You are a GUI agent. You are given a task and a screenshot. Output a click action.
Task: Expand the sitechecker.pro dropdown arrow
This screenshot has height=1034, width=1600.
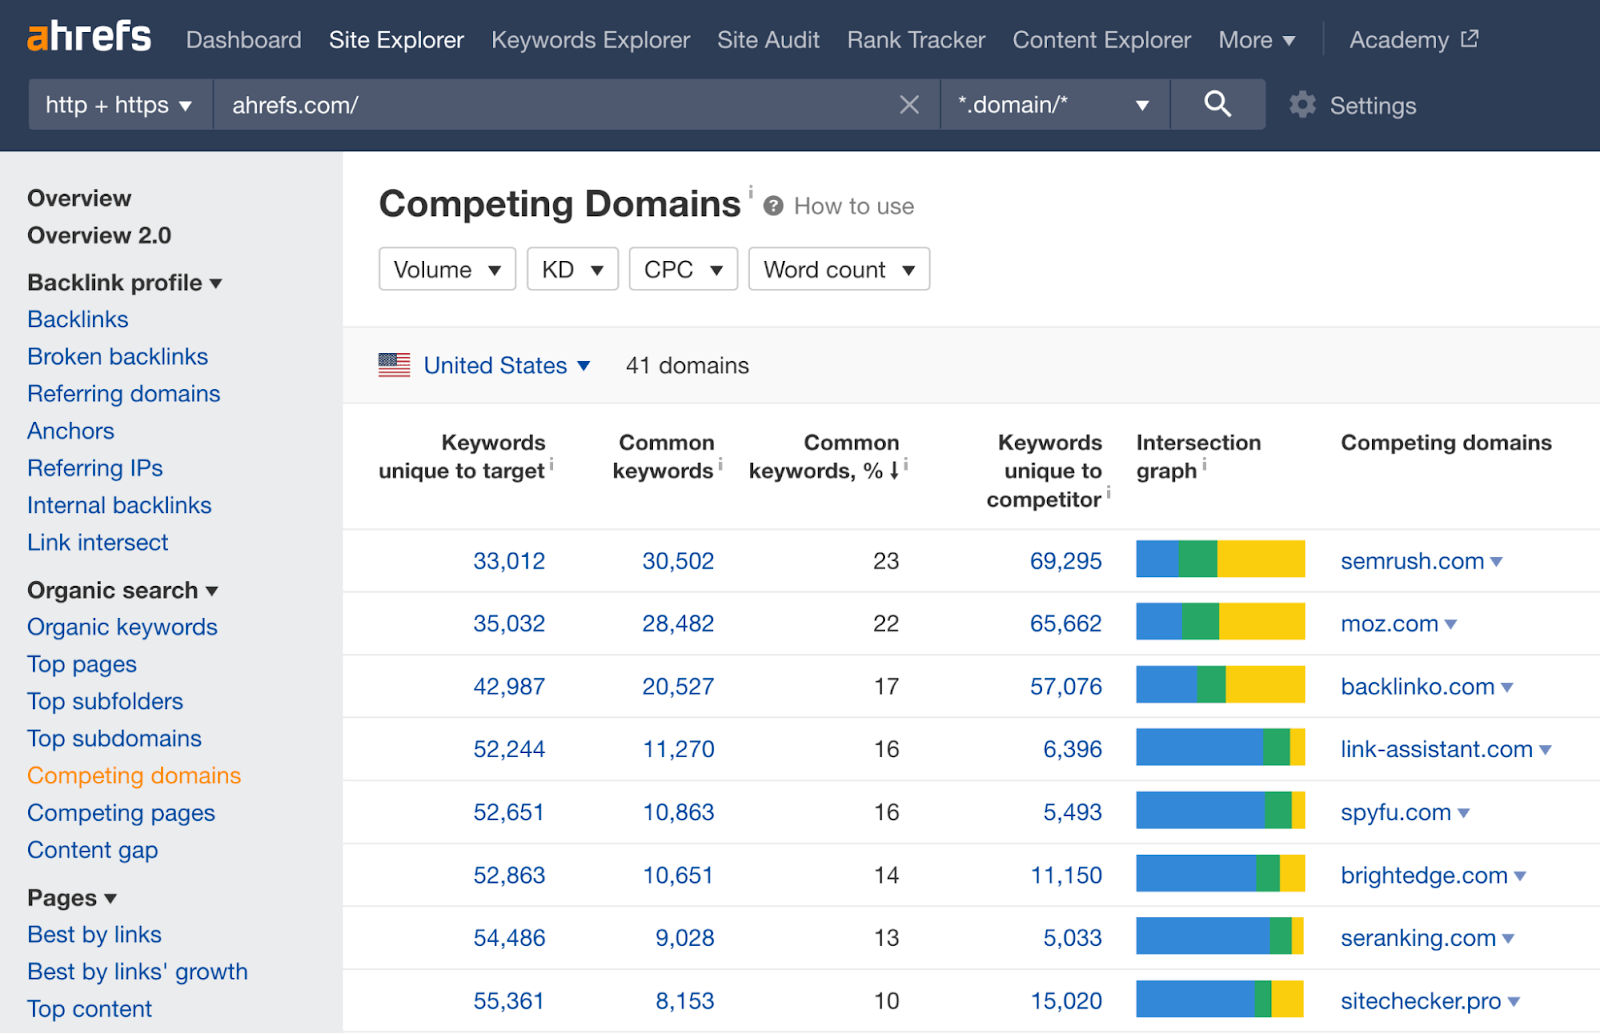1513,1002
